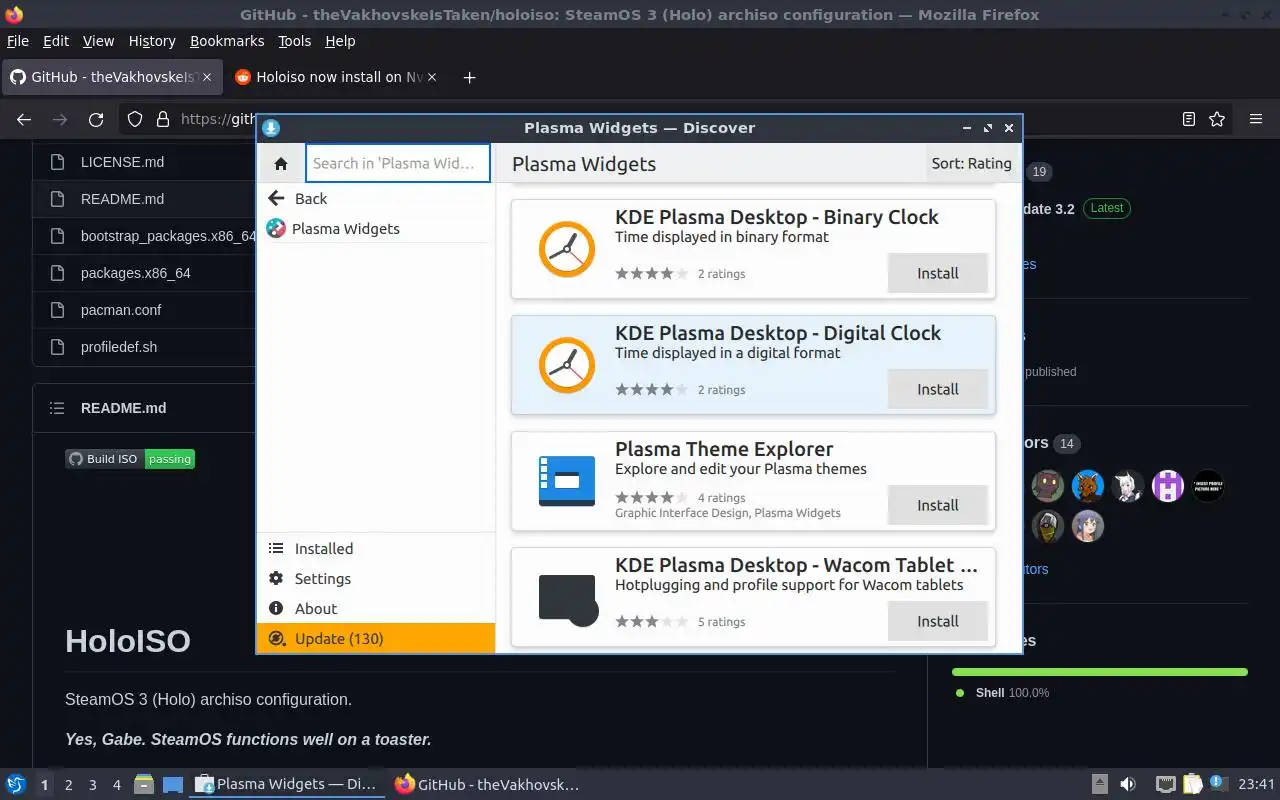Bookmark this page with the star
This screenshot has width=1280, height=800.
coord(1217,119)
